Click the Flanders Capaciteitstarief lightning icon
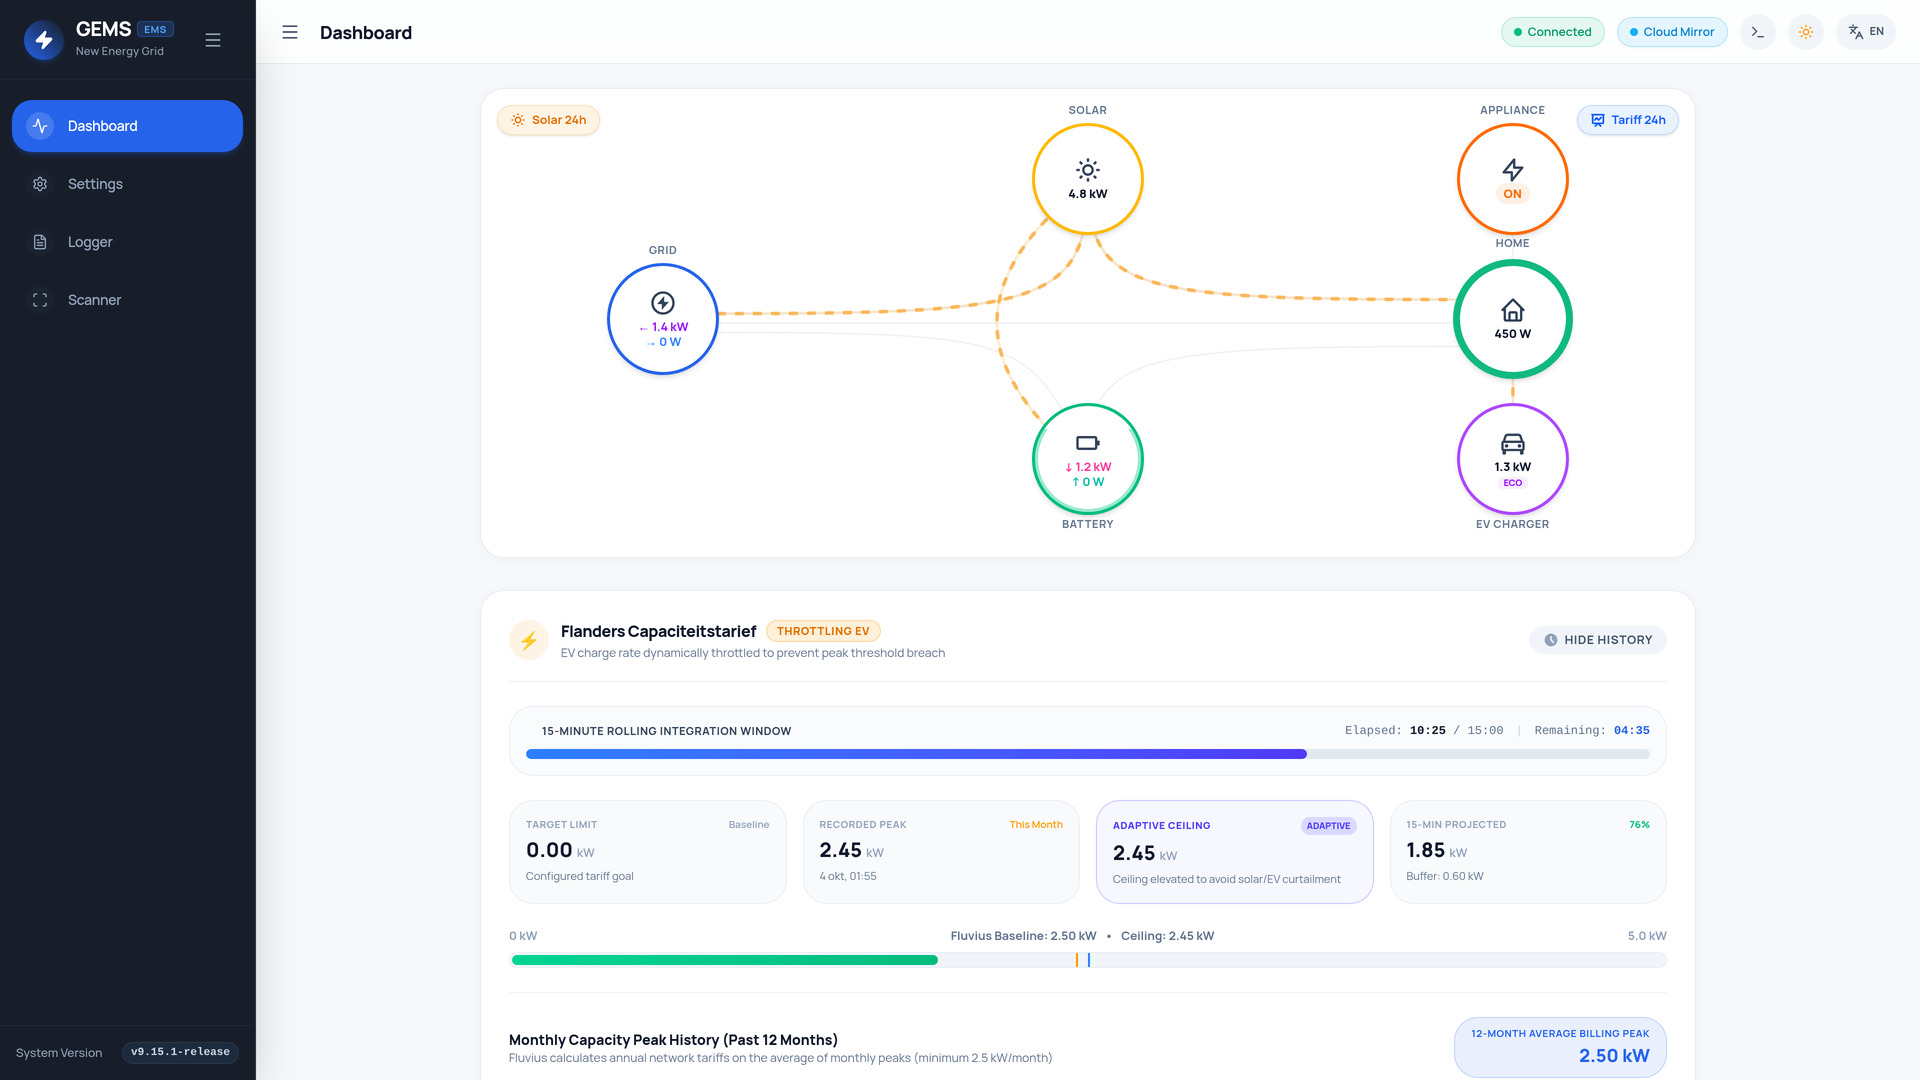This screenshot has height=1080, width=1920. (529, 640)
